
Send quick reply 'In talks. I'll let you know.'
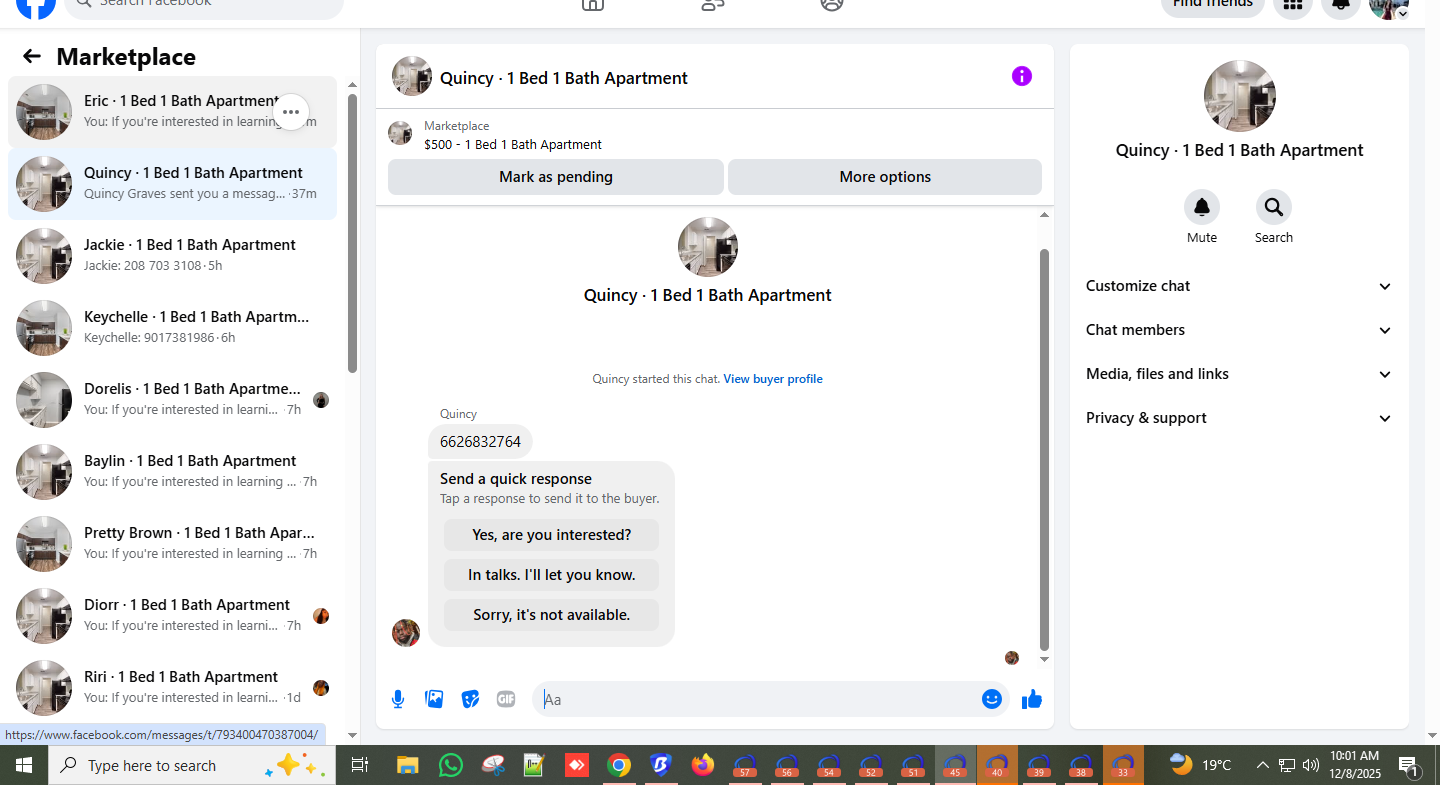coord(552,575)
